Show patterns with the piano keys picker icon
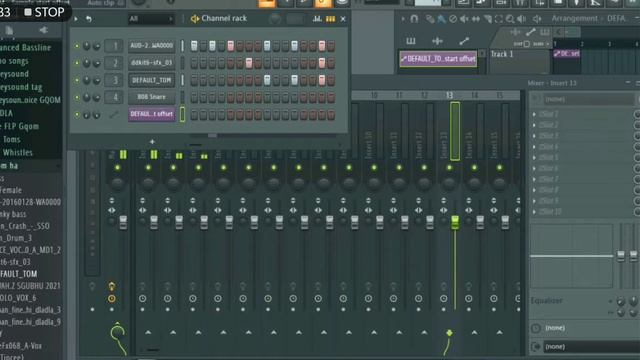Viewport: 640px width, 360px height. pyautogui.click(x=411, y=41)
